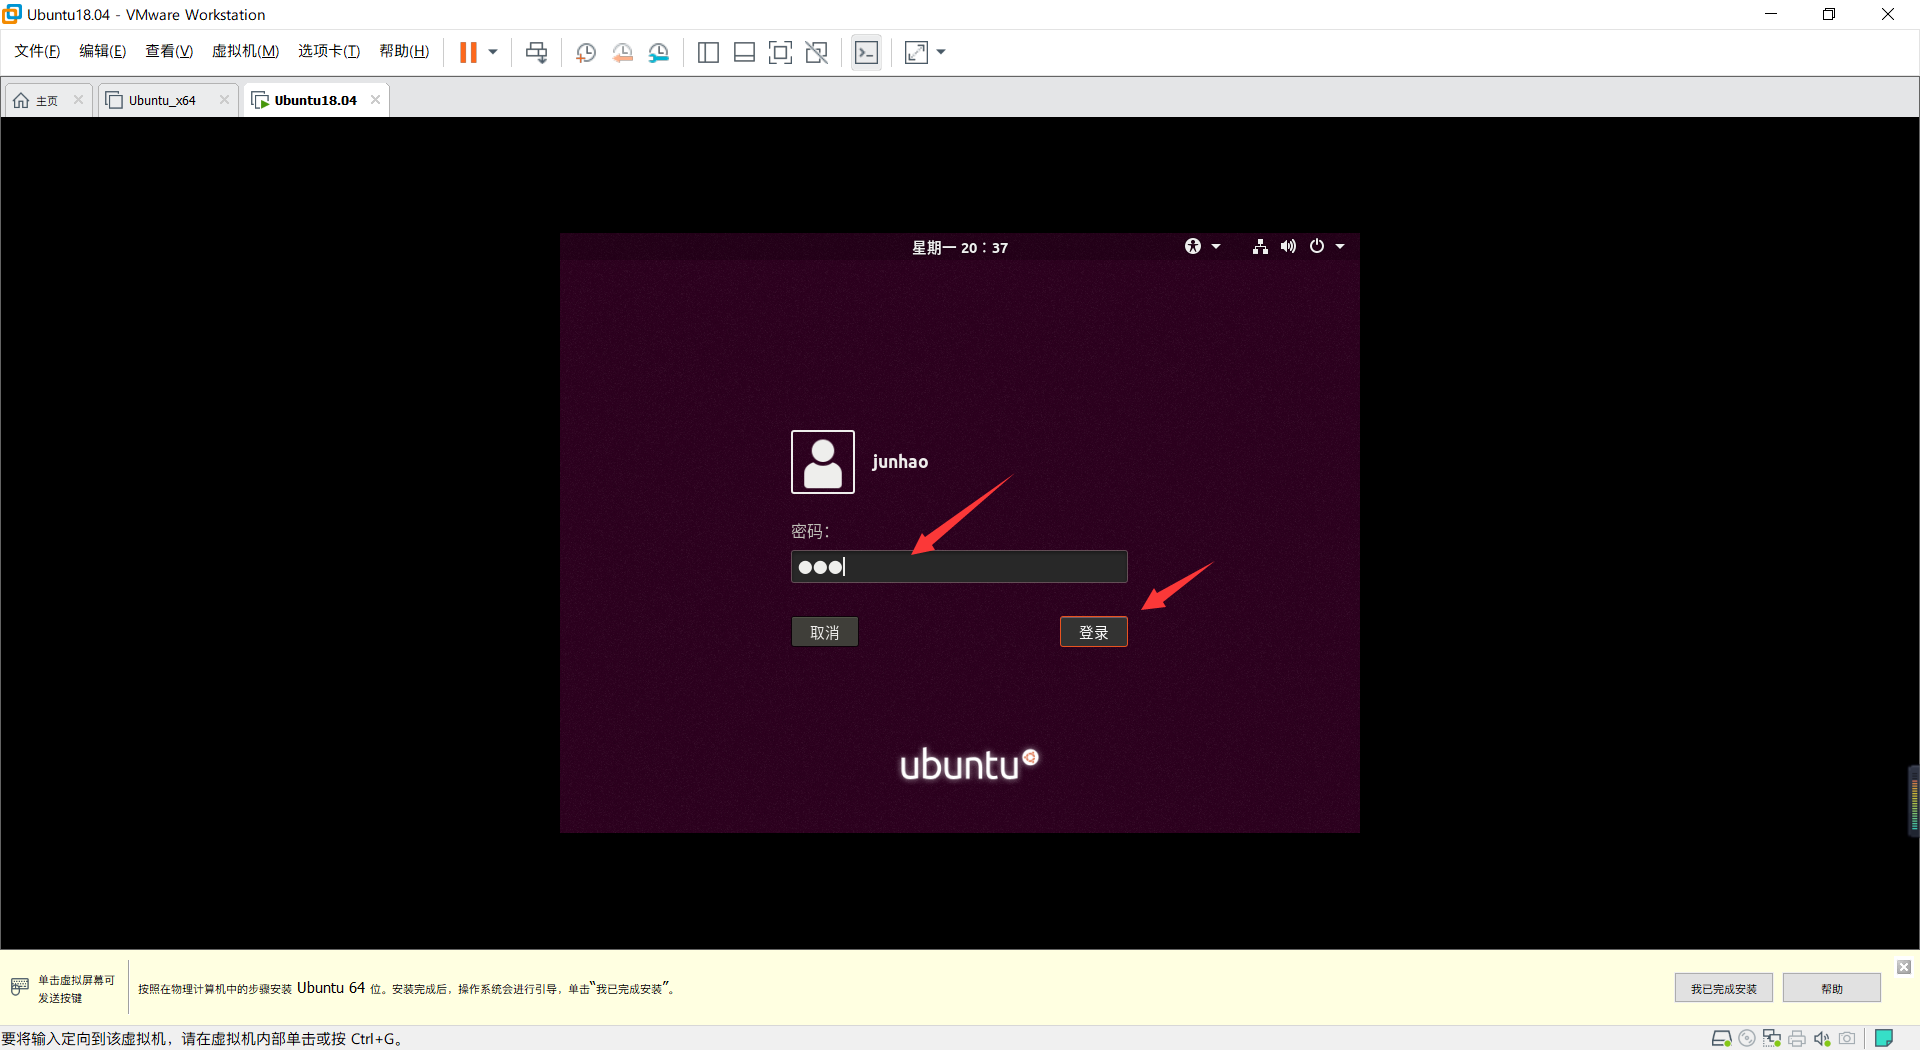Open the snapshot manager wrench-clock icon
The height and width of the screenshot is (1050, 1920).
(x=658, y=52)
